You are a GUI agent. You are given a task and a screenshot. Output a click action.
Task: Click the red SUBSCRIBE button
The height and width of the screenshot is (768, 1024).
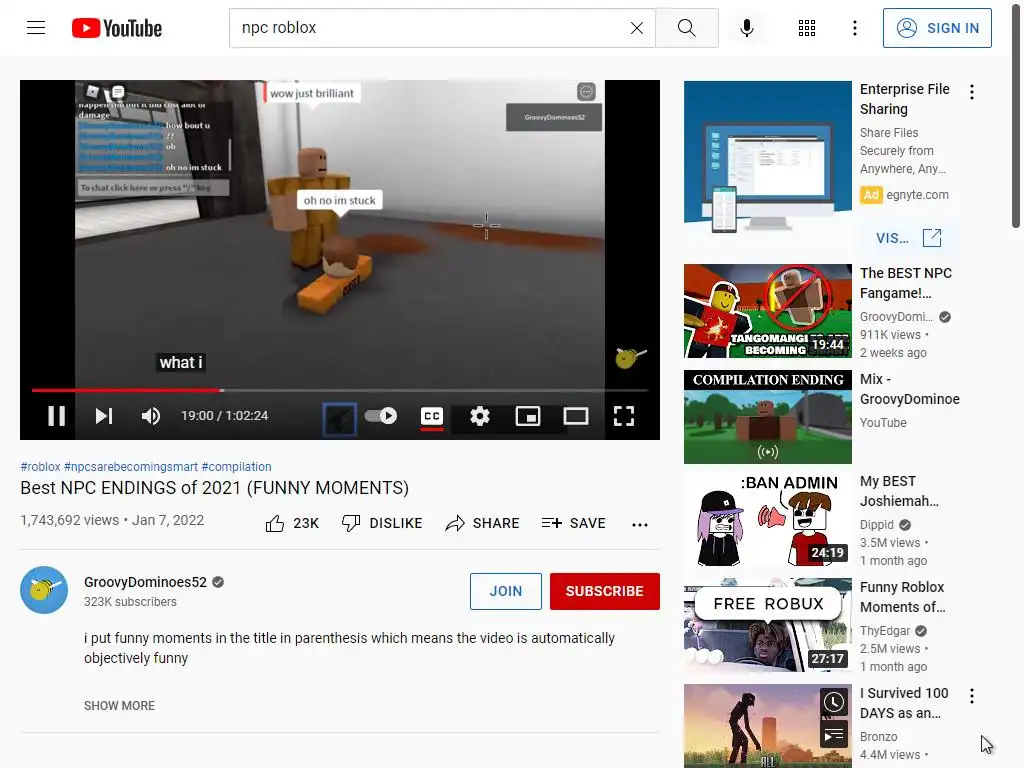(605, 591)
